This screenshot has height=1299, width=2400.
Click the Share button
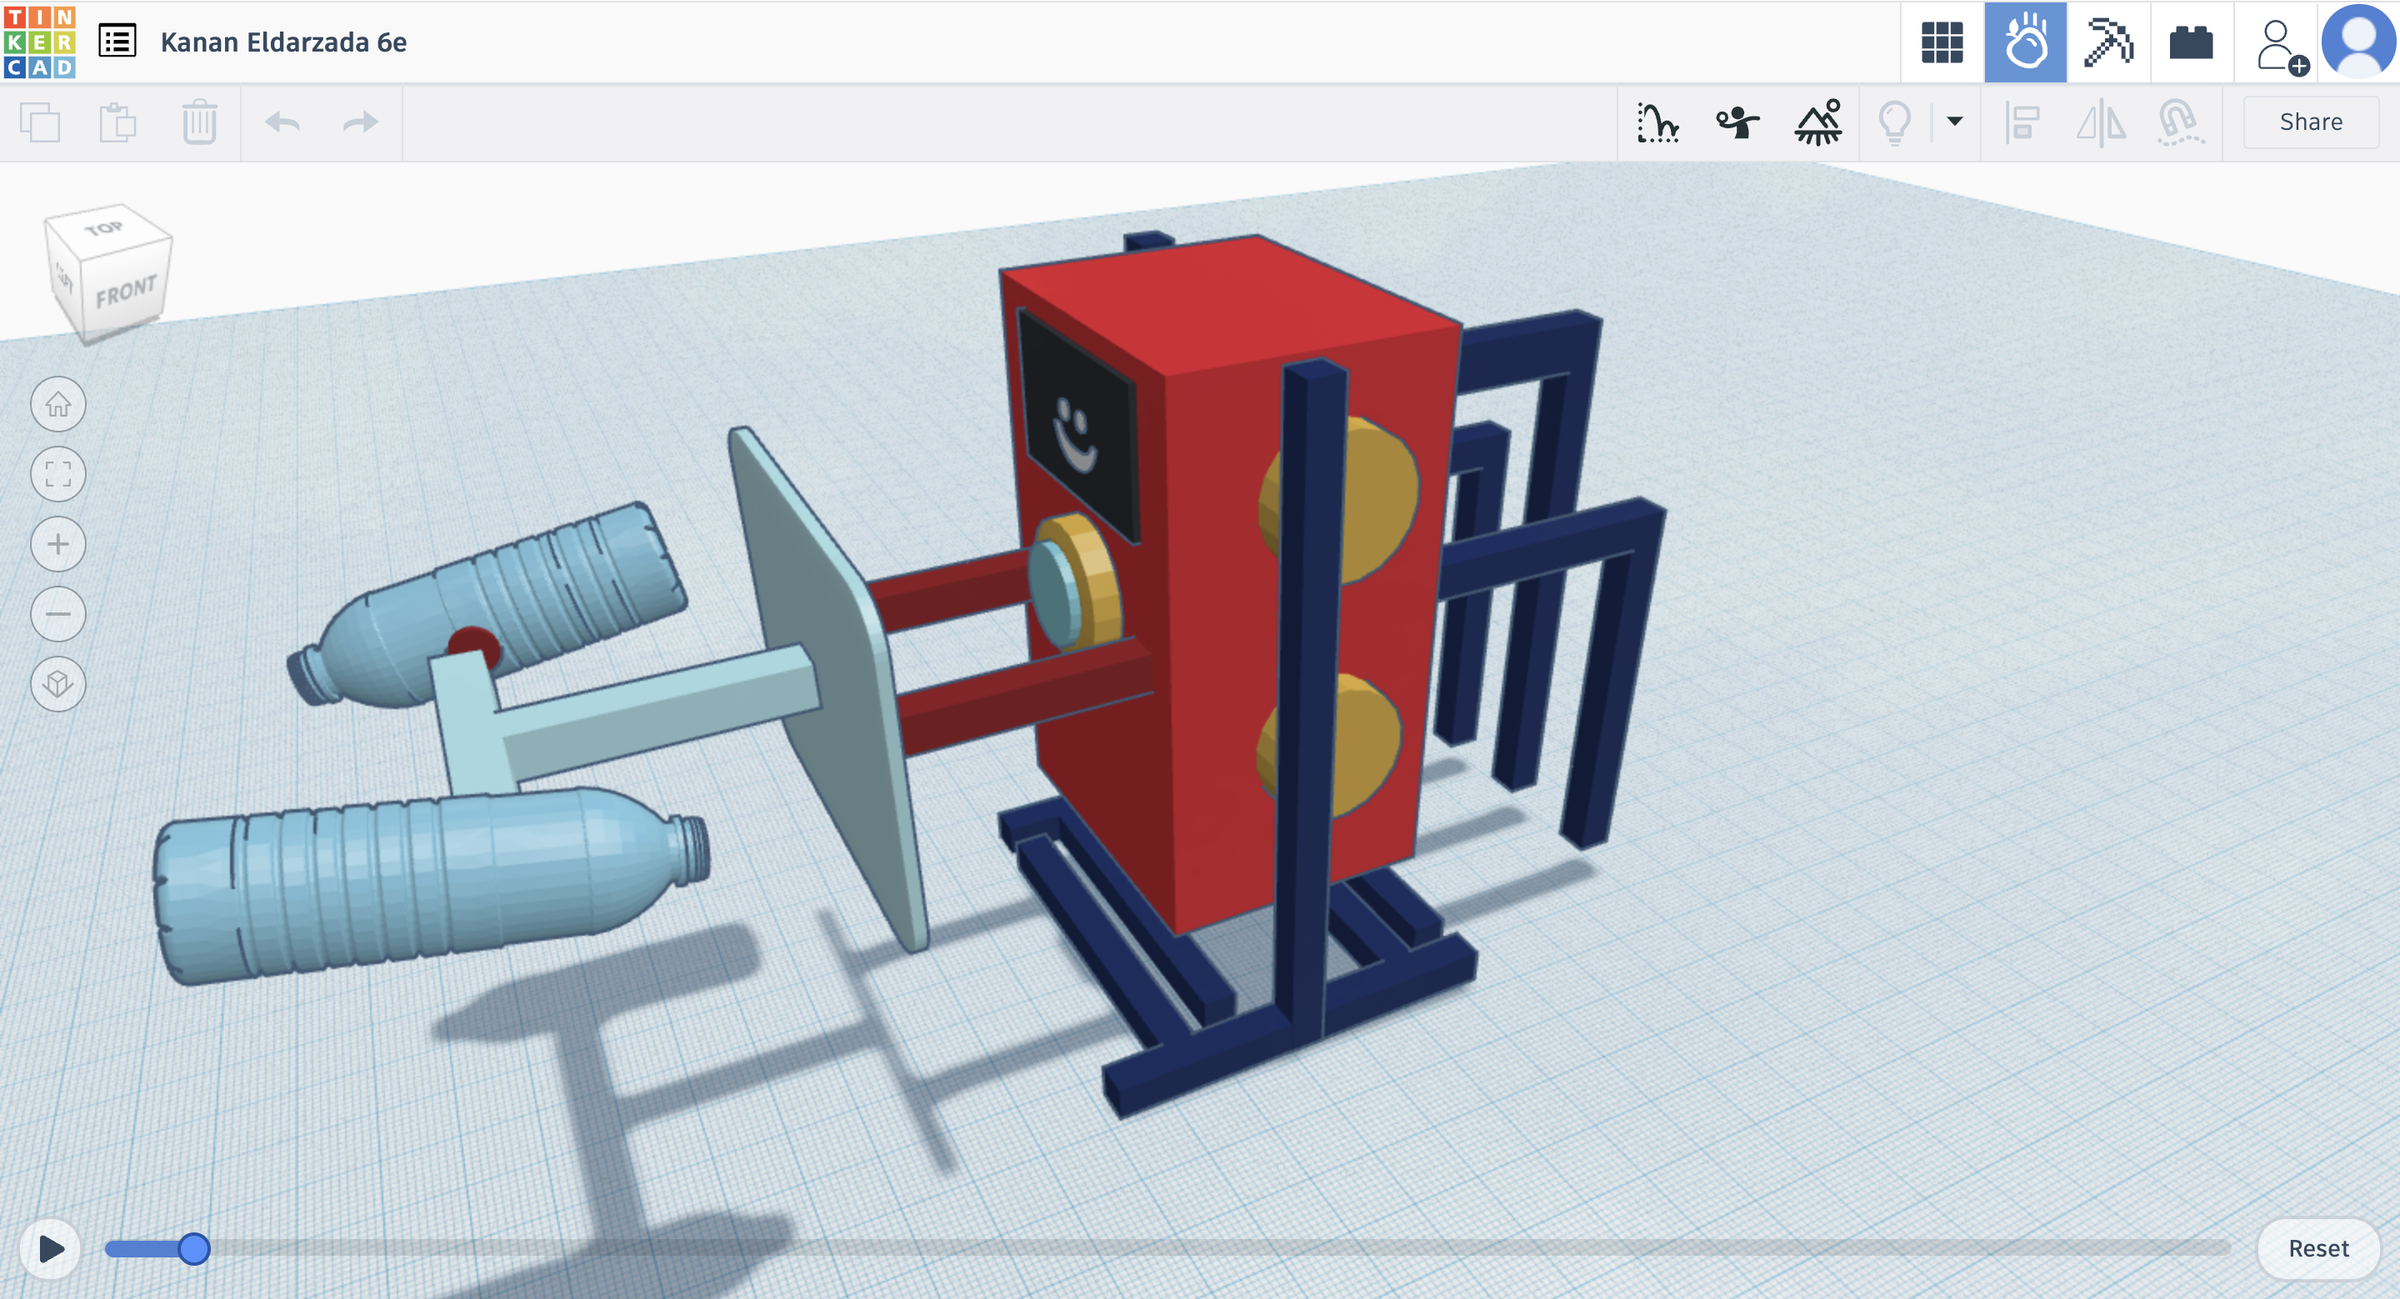click(x=2311, y=121)
